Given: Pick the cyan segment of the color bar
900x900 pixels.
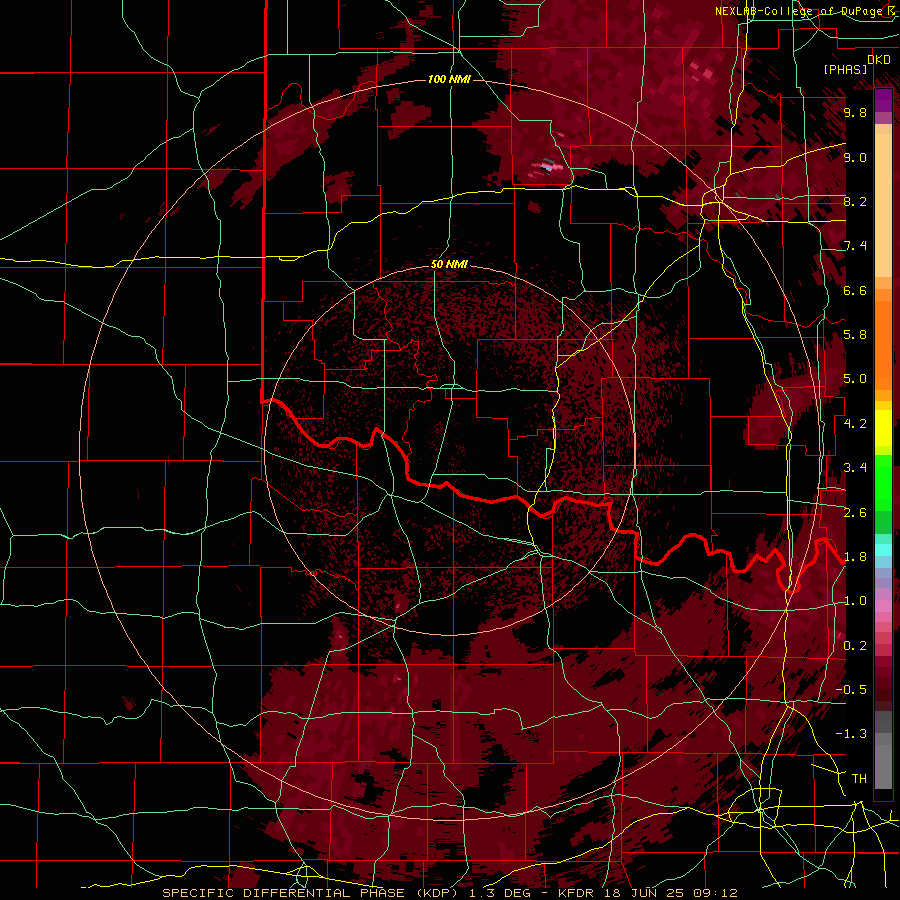Looking at the screenshot, I should tap(883, 549).
